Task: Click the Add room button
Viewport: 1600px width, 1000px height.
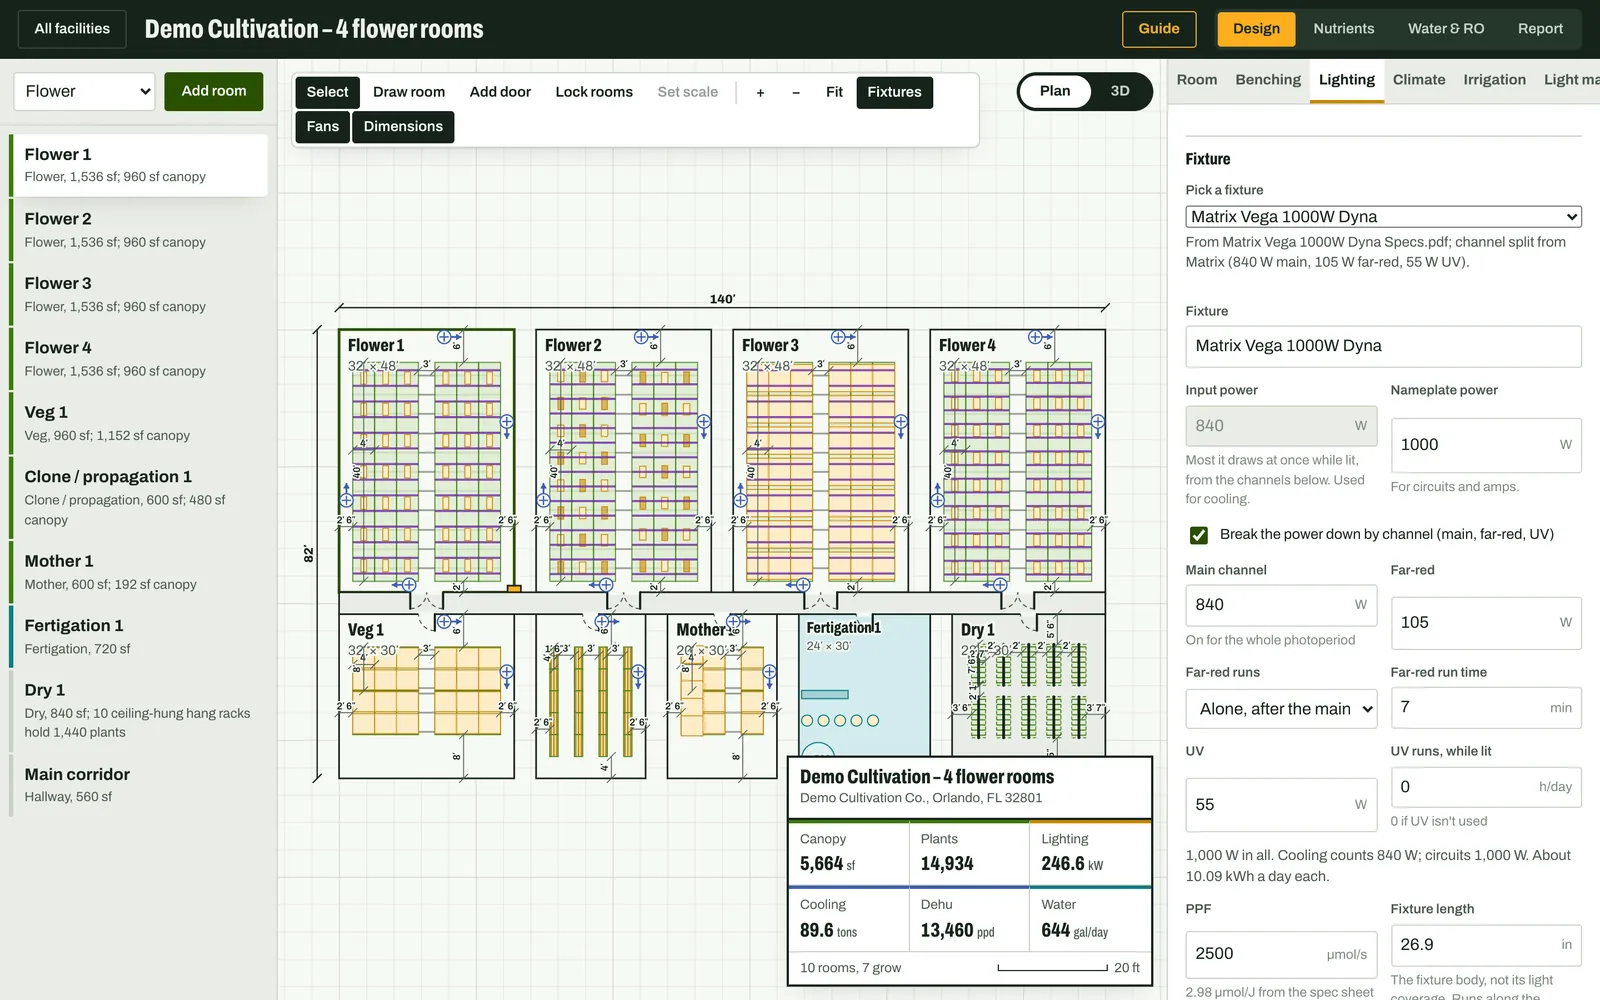Action: coord(214,91)
